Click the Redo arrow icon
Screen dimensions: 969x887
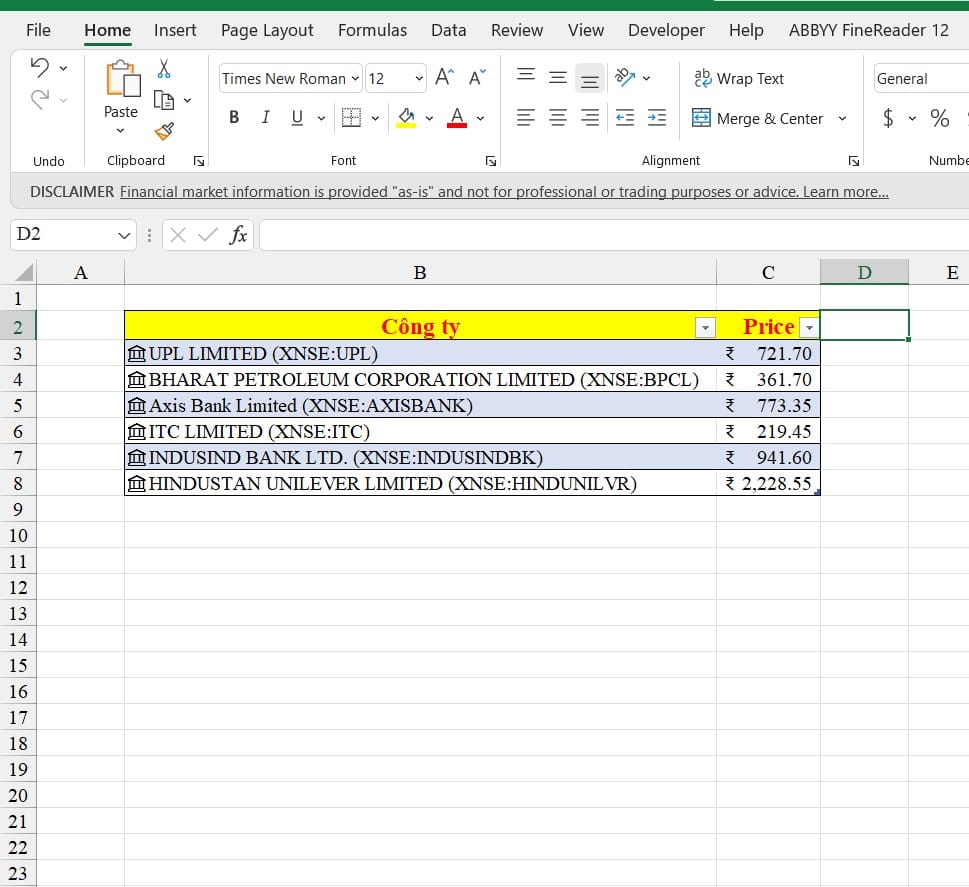click(40, 99)
